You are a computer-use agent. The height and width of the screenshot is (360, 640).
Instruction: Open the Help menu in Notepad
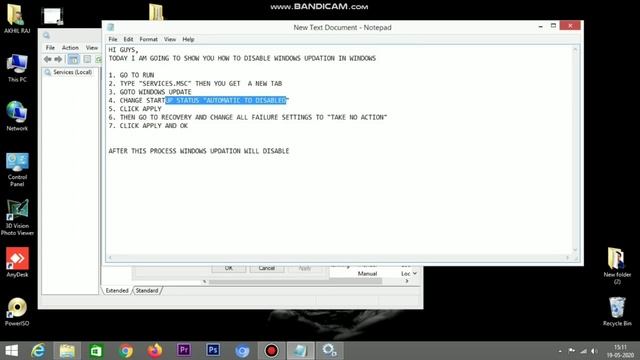coord(188,39)
